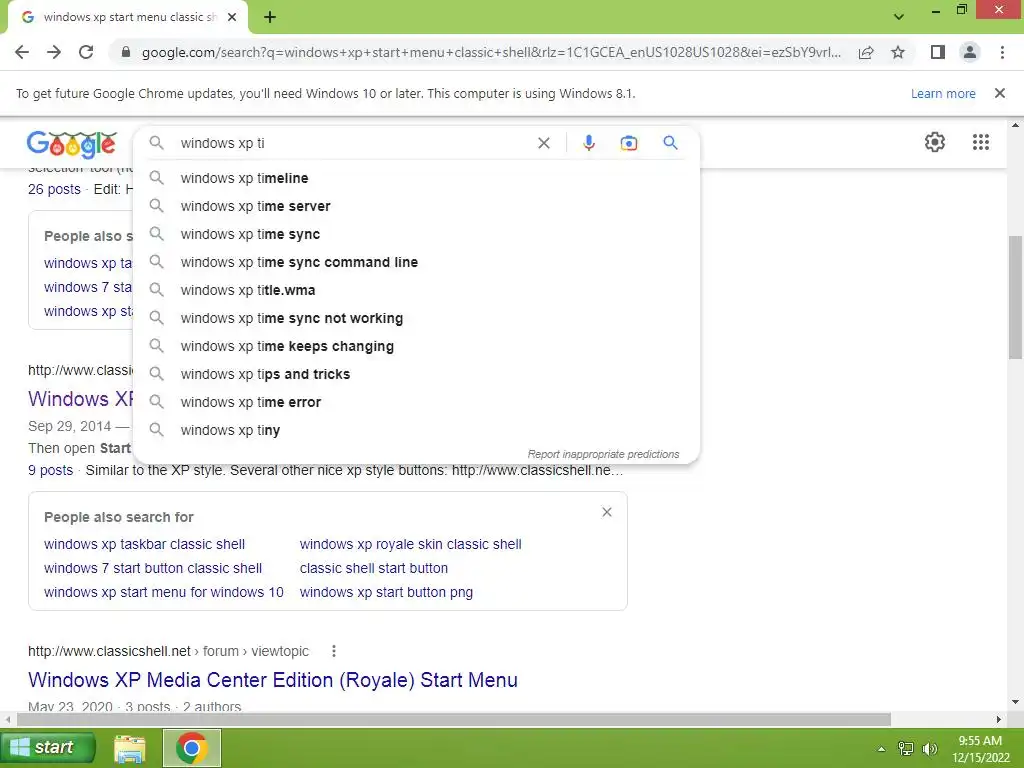Select suggestion windows xp tiny
The height and width of the screenshot is (768, 1024).
(x=416, y=430)
